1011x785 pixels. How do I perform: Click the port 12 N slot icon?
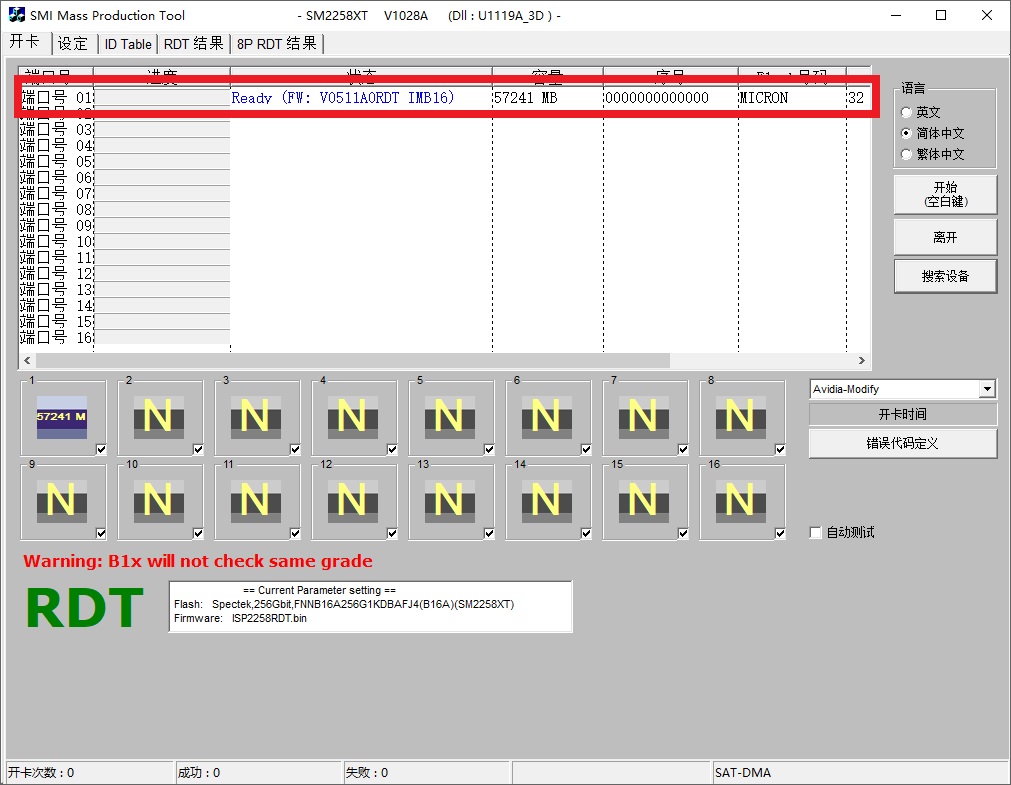pyautogui.click(x=352, y=499)
